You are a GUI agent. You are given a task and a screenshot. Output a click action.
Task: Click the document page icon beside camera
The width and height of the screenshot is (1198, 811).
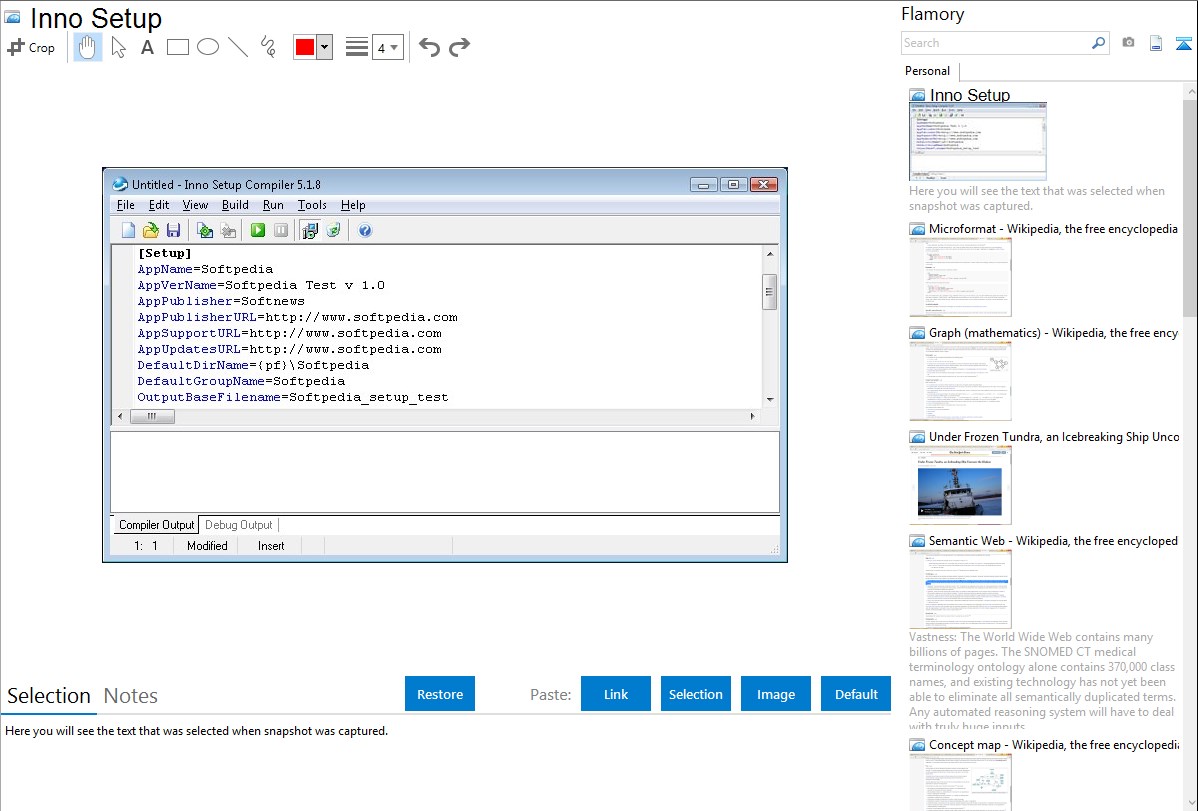click(1156, 44)
